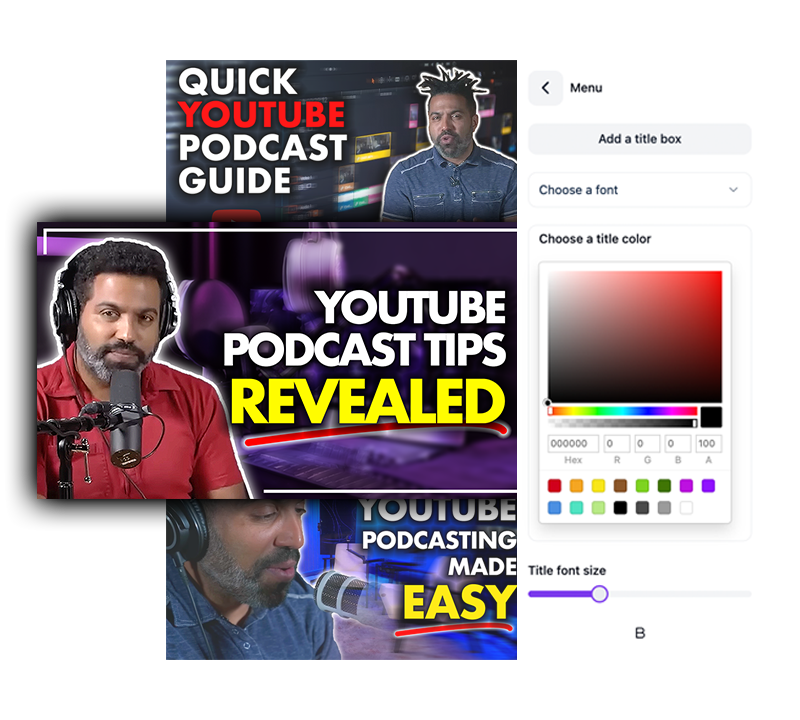Select the orange preset color swatch
Screen dimensions: 800x720
tap(576, 485)
